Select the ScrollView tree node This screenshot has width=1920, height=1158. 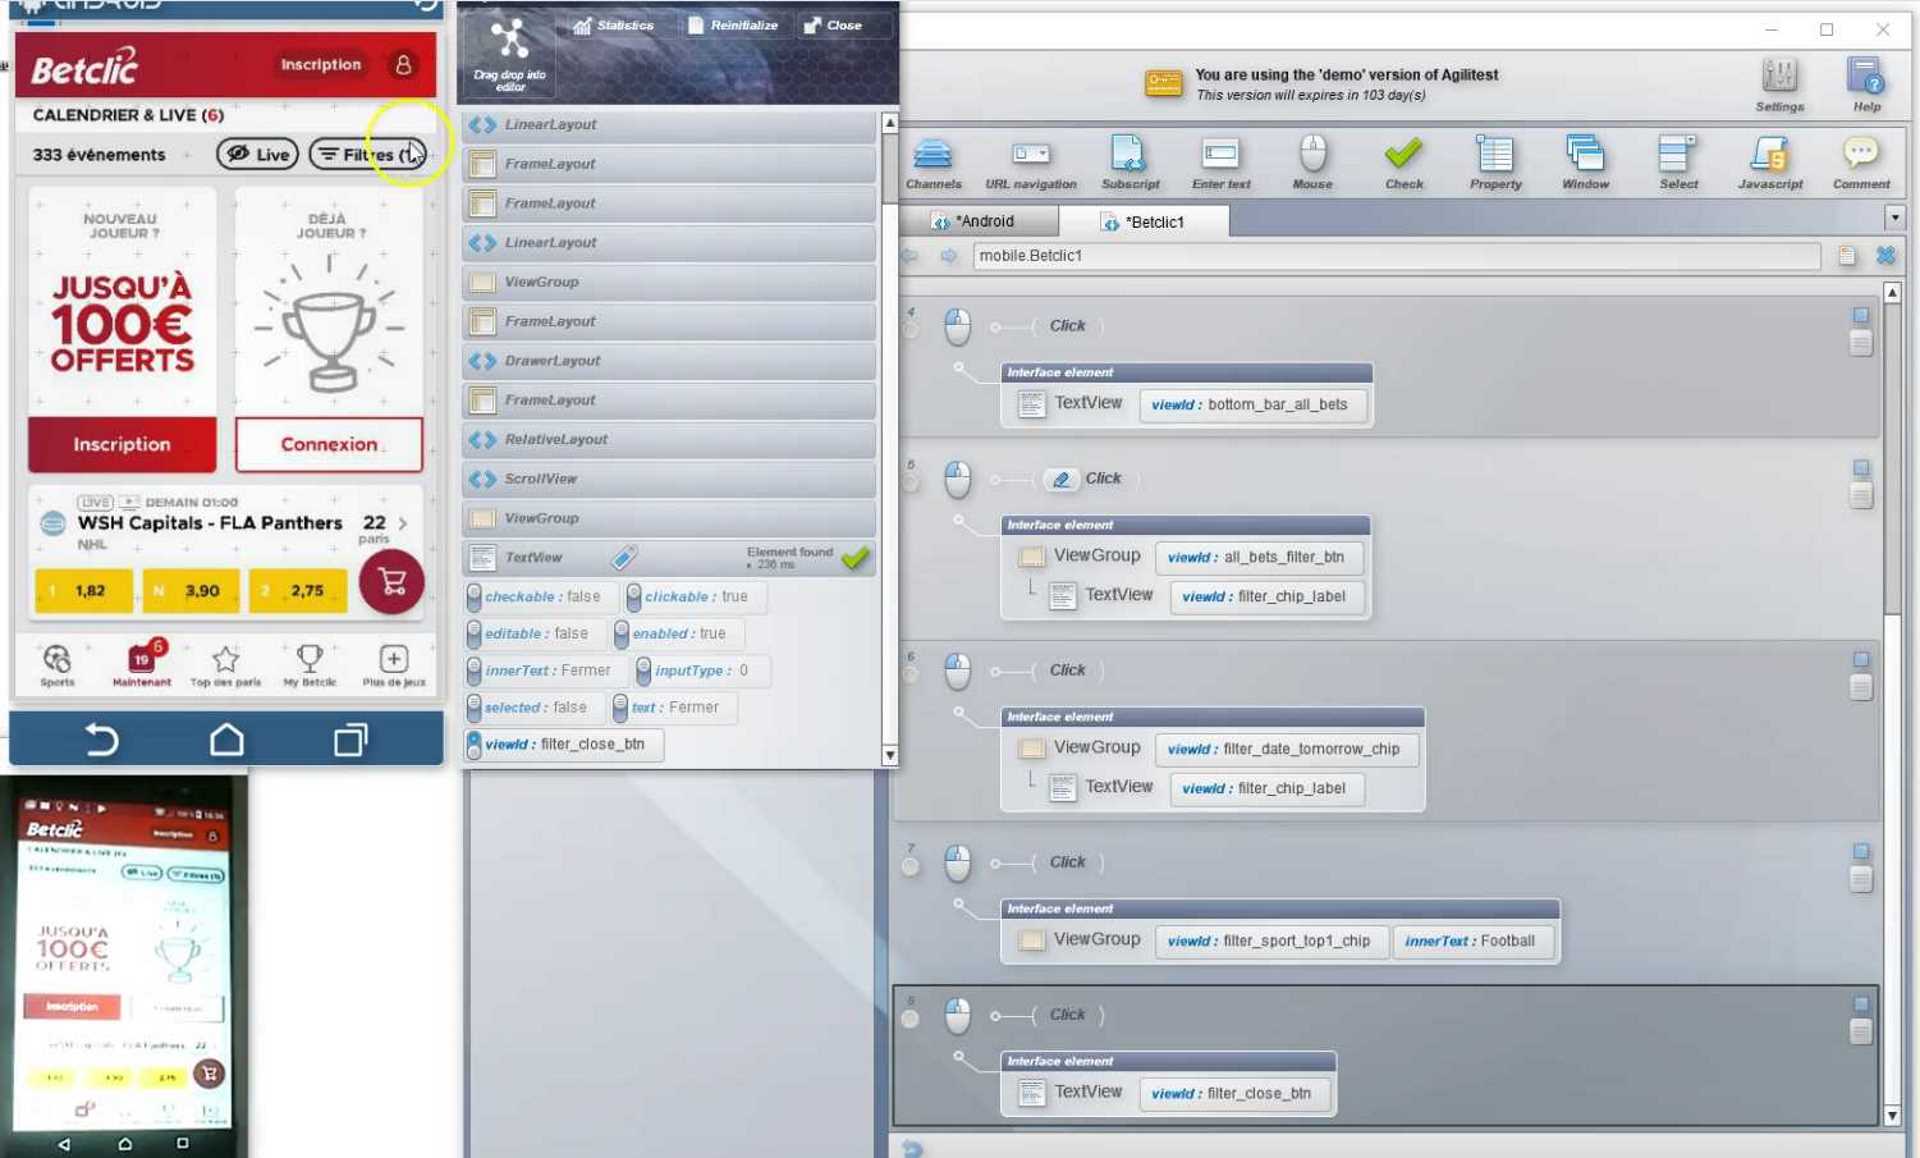pyautogui.click(x=669, y=479)
